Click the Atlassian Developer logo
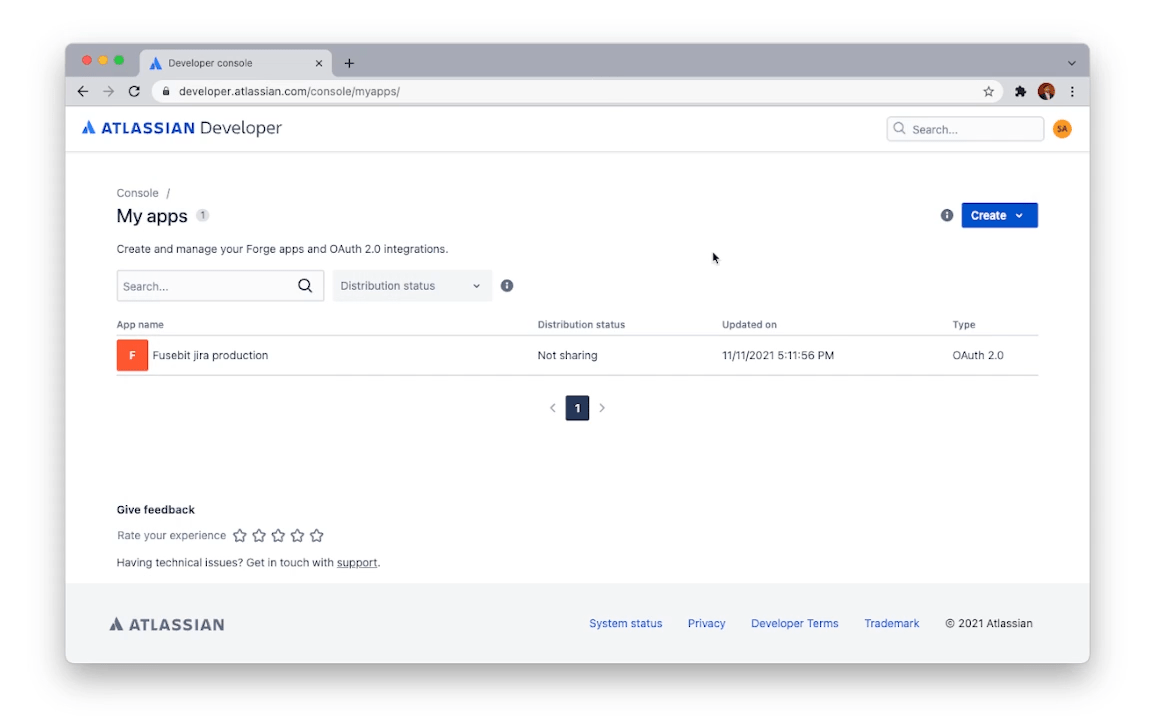Viewport: 1152px width, 720px height. tap(181, 128)
